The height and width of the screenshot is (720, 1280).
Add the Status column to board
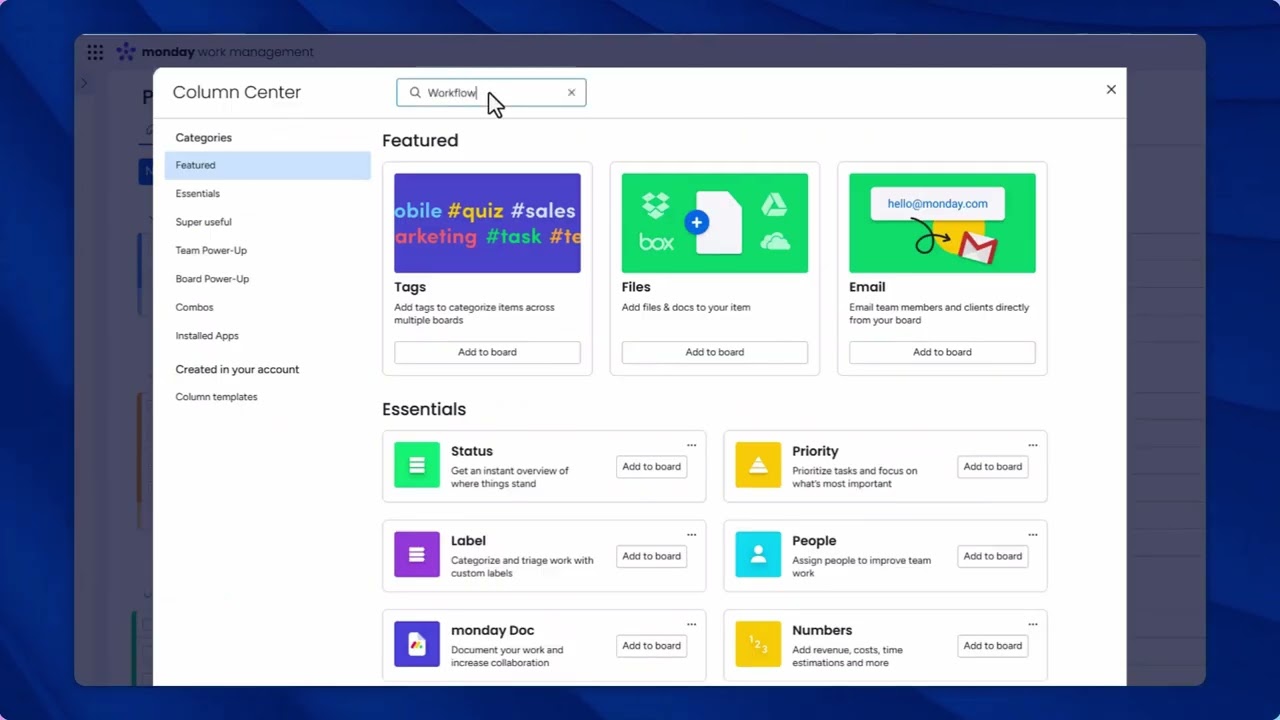[651, 467]
